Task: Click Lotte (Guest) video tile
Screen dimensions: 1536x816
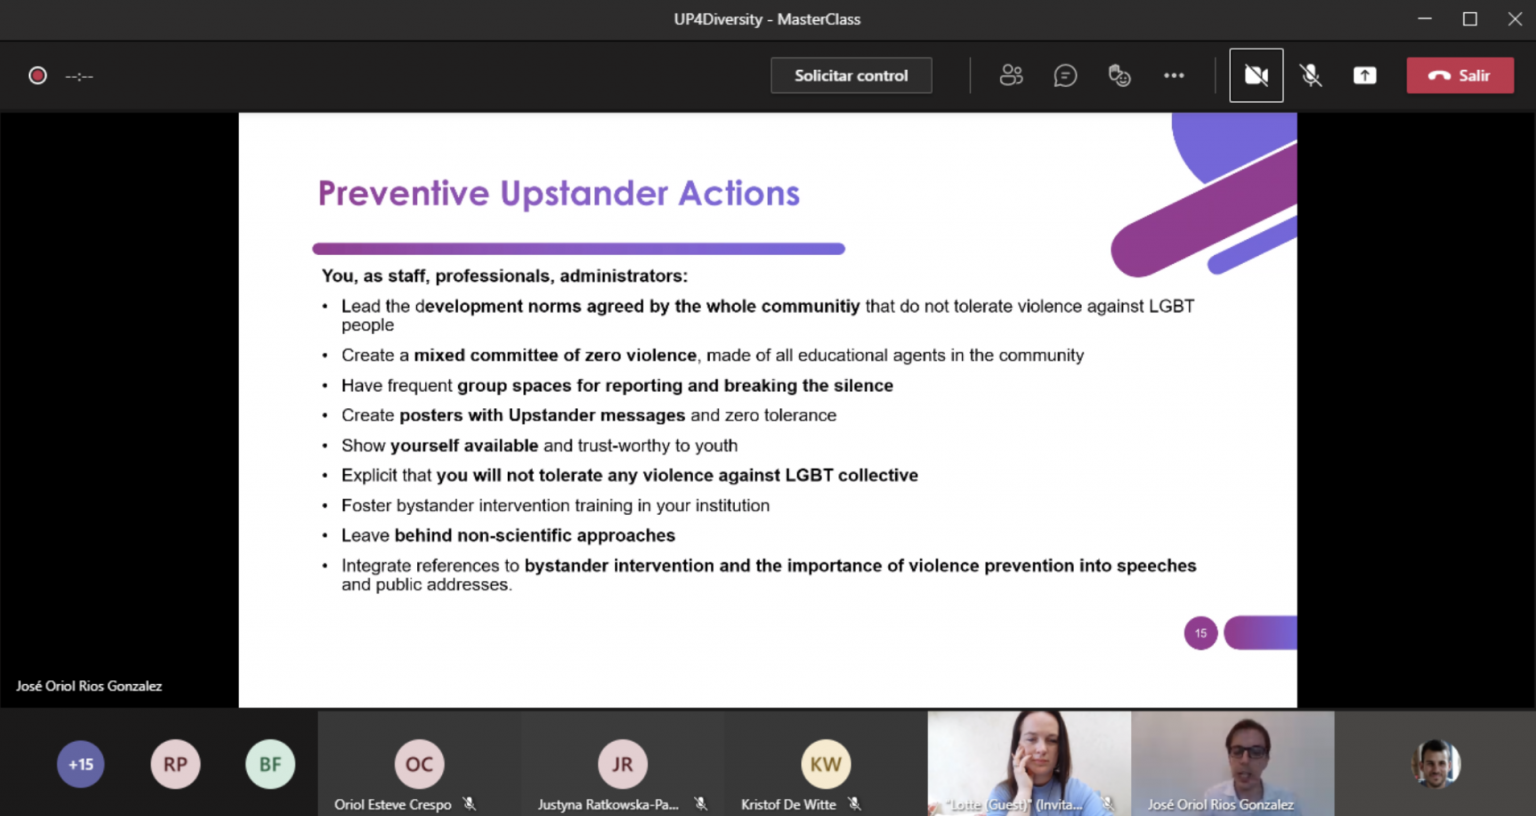Action: (x=1029, y=762)
